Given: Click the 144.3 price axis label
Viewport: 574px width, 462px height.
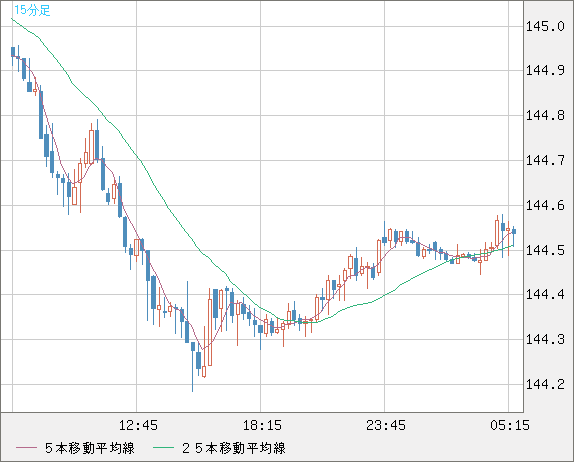Looking at the screenshot, I should 545,339.
